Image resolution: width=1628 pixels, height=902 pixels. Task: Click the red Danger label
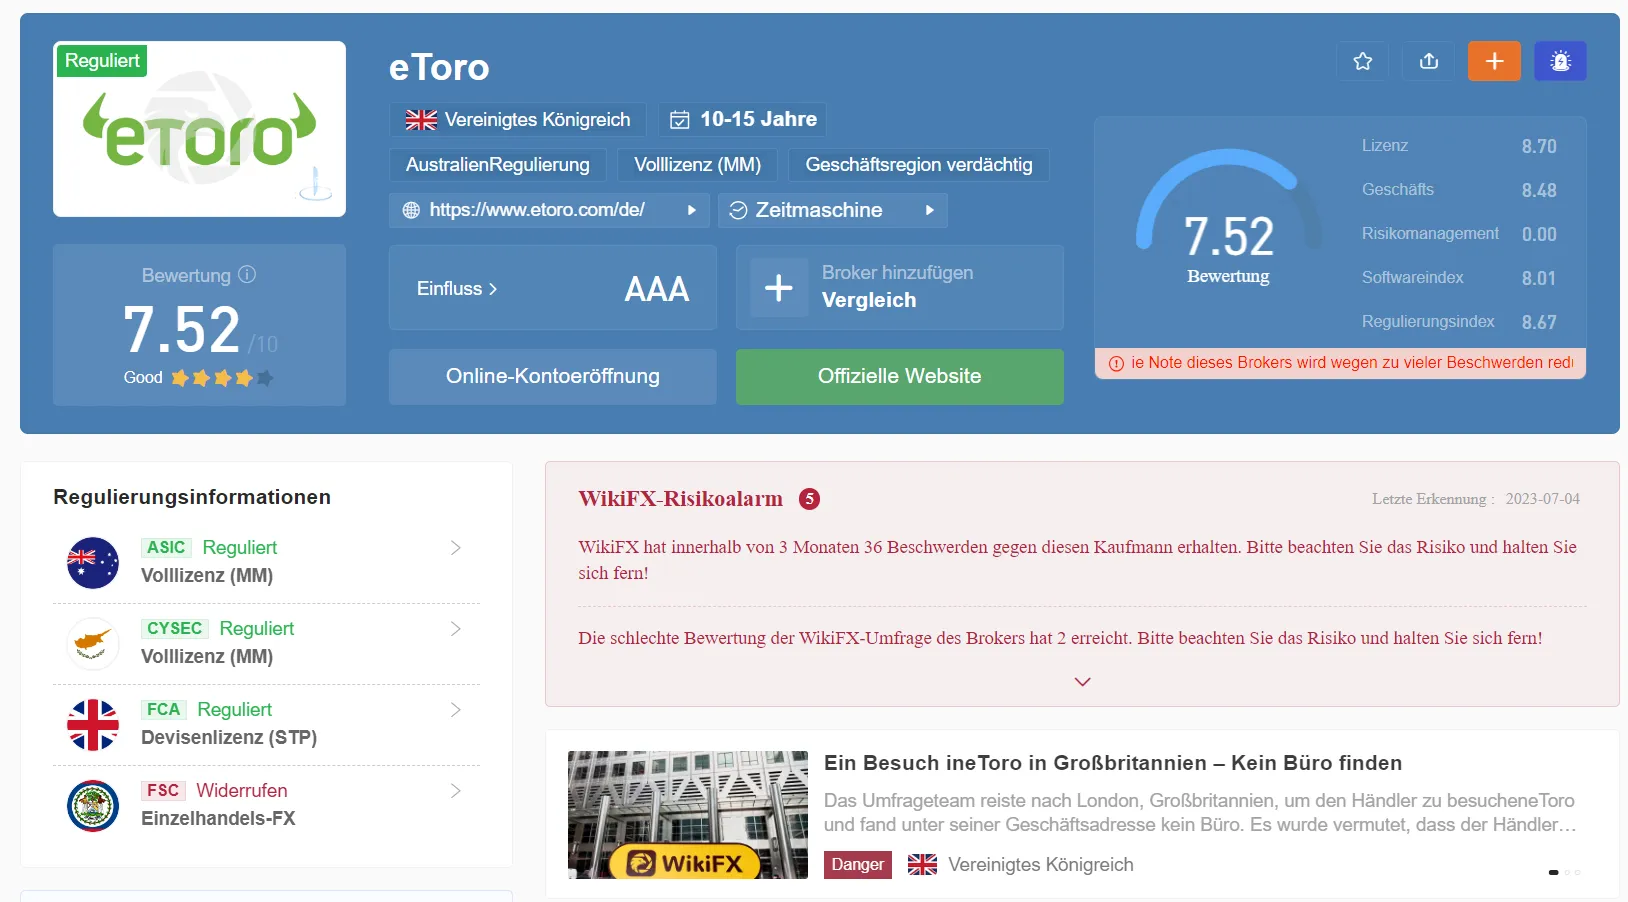point(858,865)
